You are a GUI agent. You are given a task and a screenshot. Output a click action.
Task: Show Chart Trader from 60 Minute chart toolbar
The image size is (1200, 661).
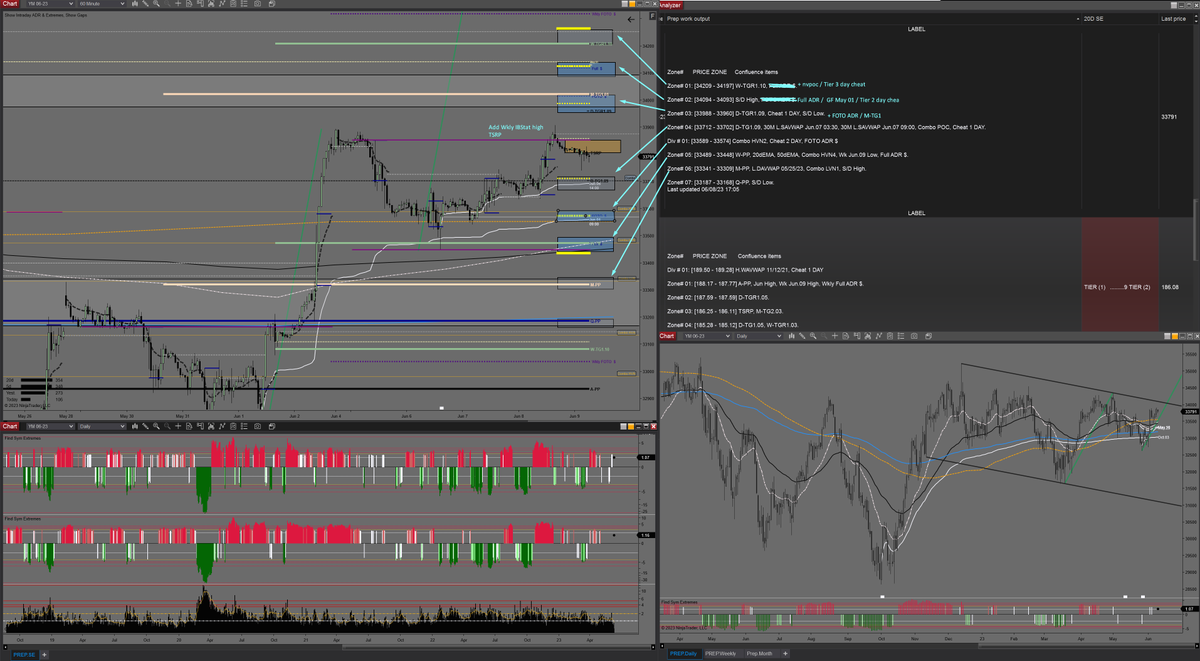[x=200, y=4]
